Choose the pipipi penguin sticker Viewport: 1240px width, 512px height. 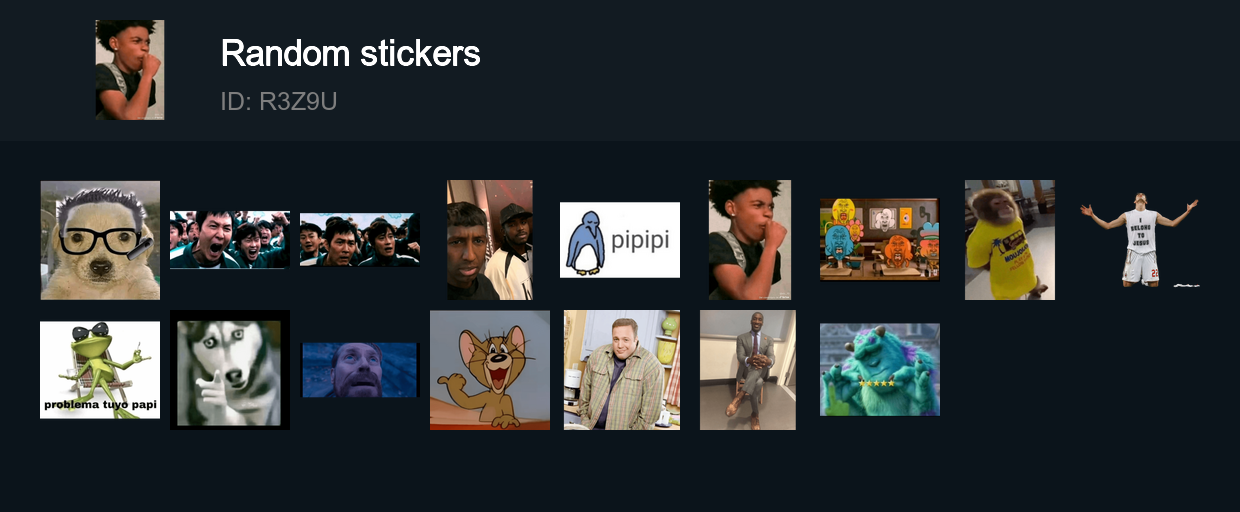point(620,240)
